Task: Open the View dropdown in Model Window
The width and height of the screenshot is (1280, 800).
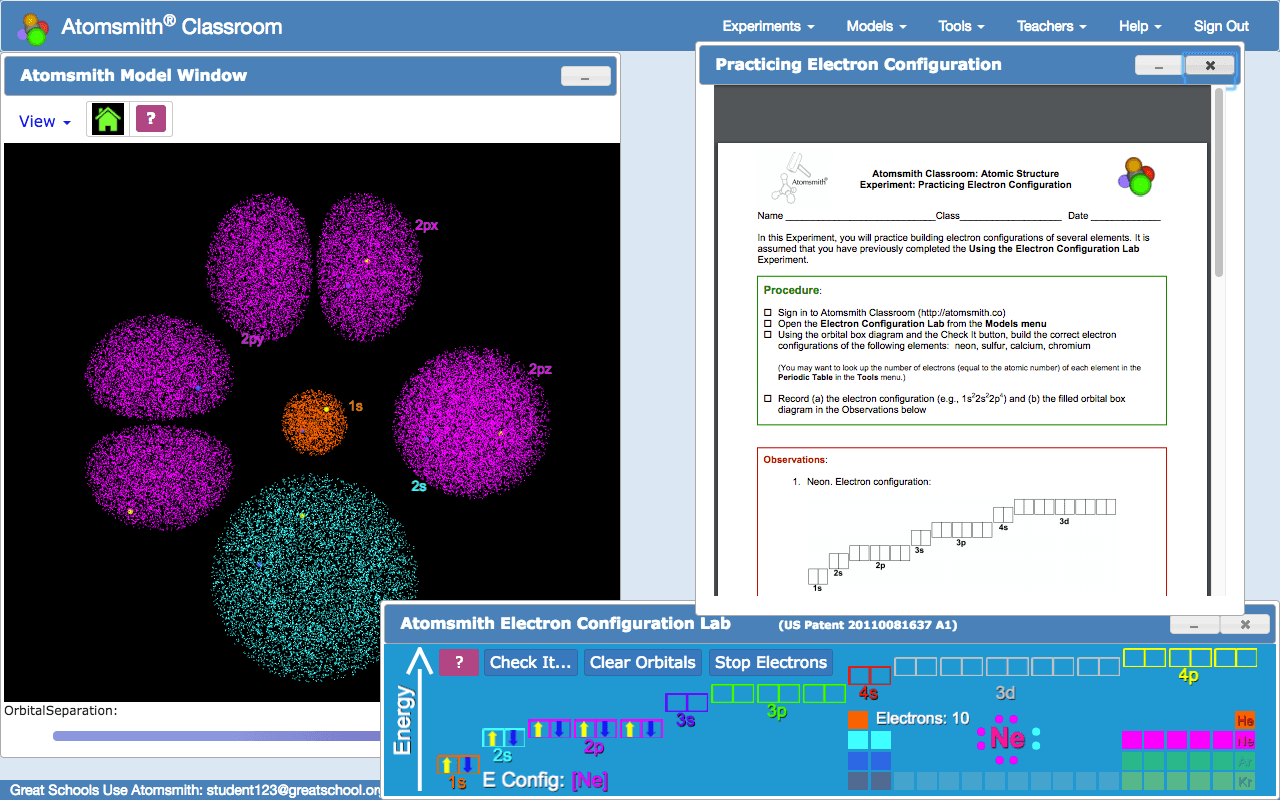Action: (x=45, y=121)
